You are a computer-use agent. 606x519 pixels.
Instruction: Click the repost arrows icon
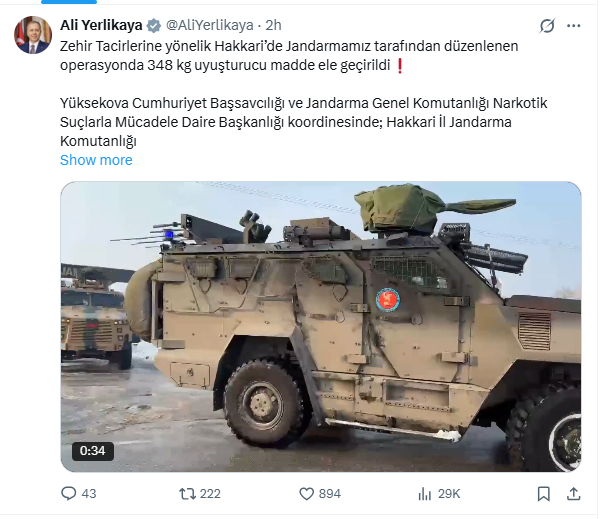click(x=187, y=493)
